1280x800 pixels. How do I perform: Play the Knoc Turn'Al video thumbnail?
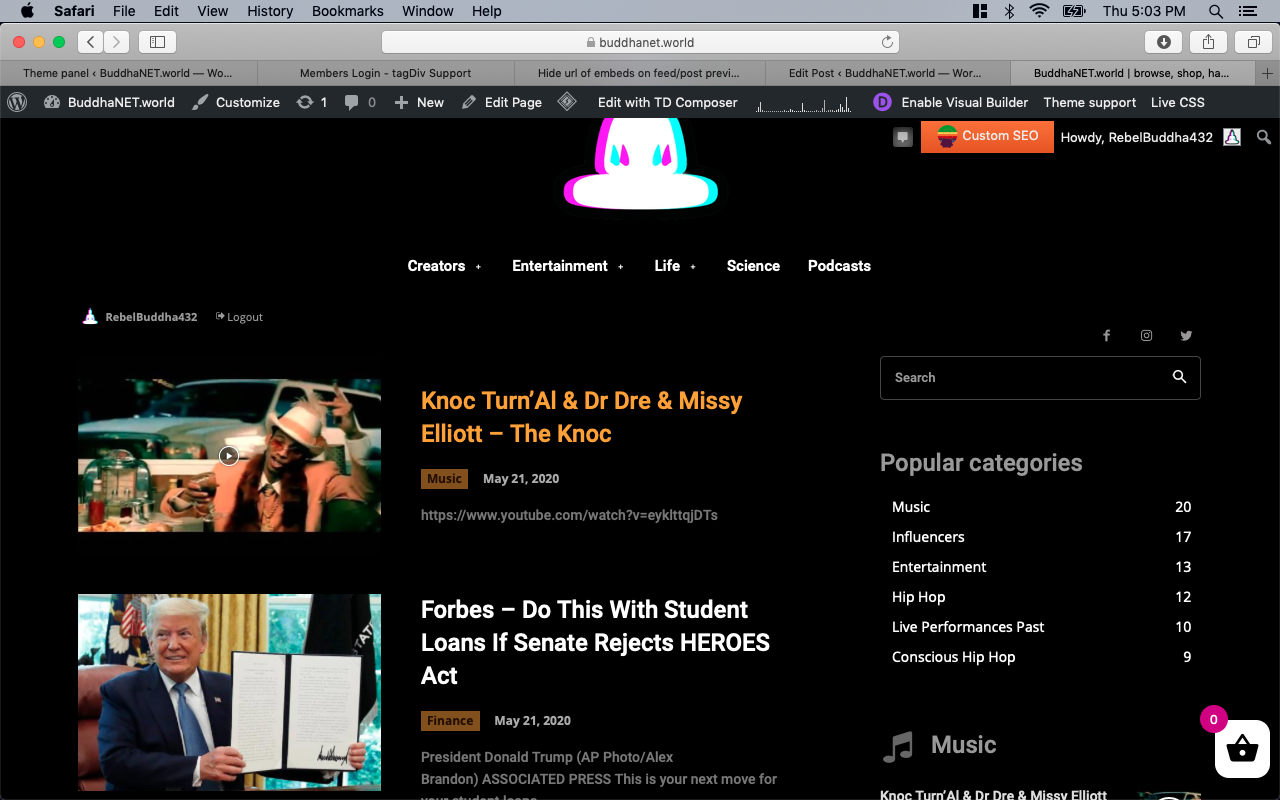click(x=229, y=455)
